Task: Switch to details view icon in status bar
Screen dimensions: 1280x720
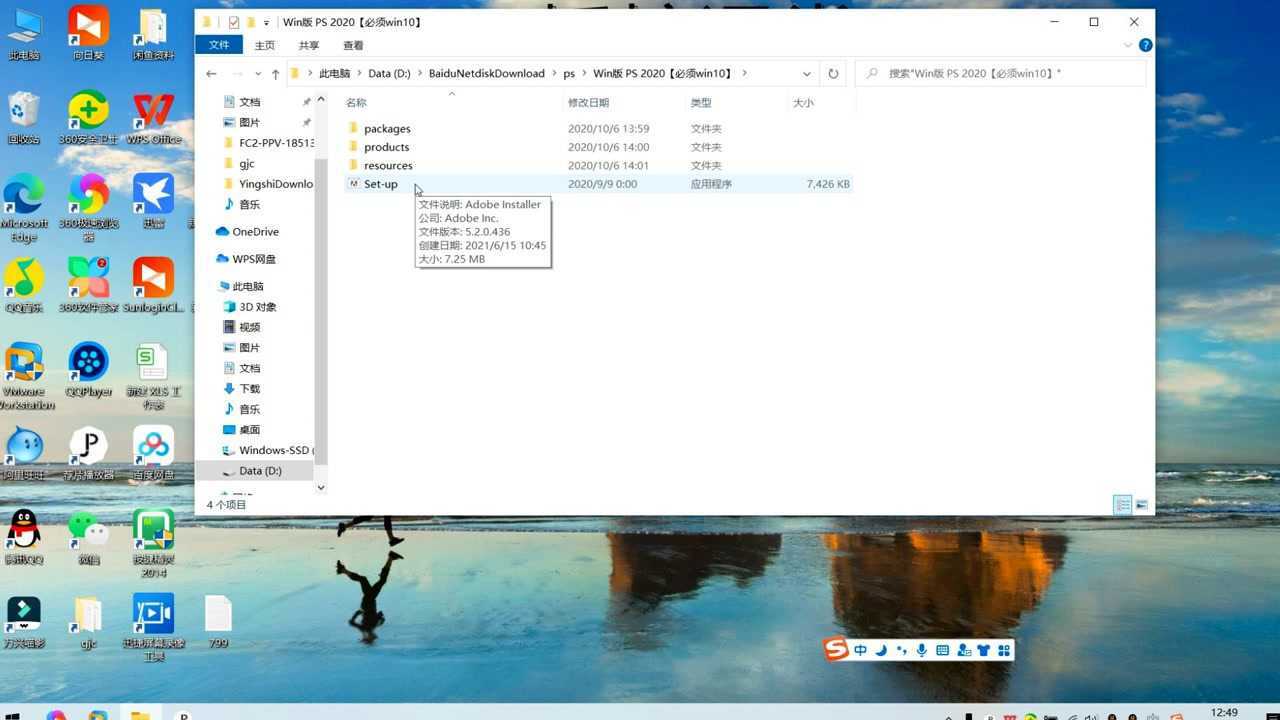Action: coord(1123,504)
